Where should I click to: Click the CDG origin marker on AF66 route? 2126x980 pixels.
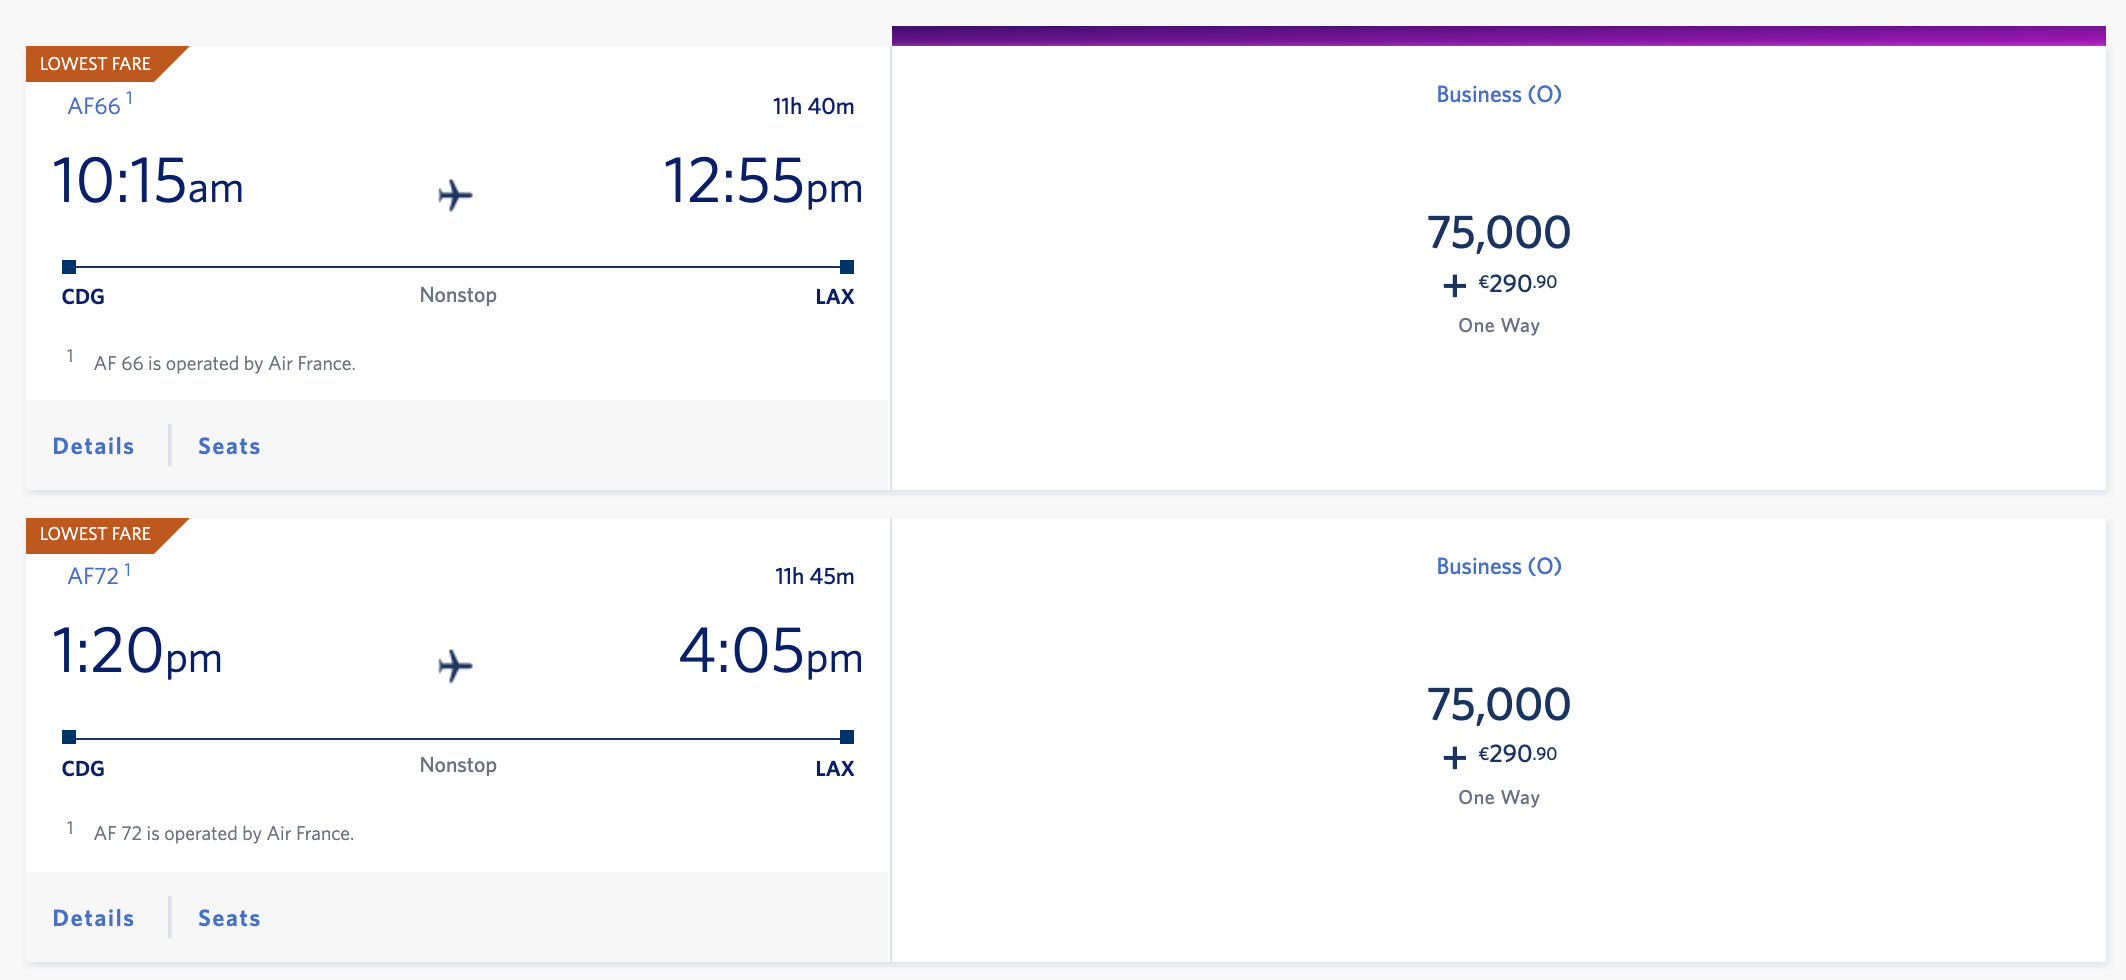[69, 267]
